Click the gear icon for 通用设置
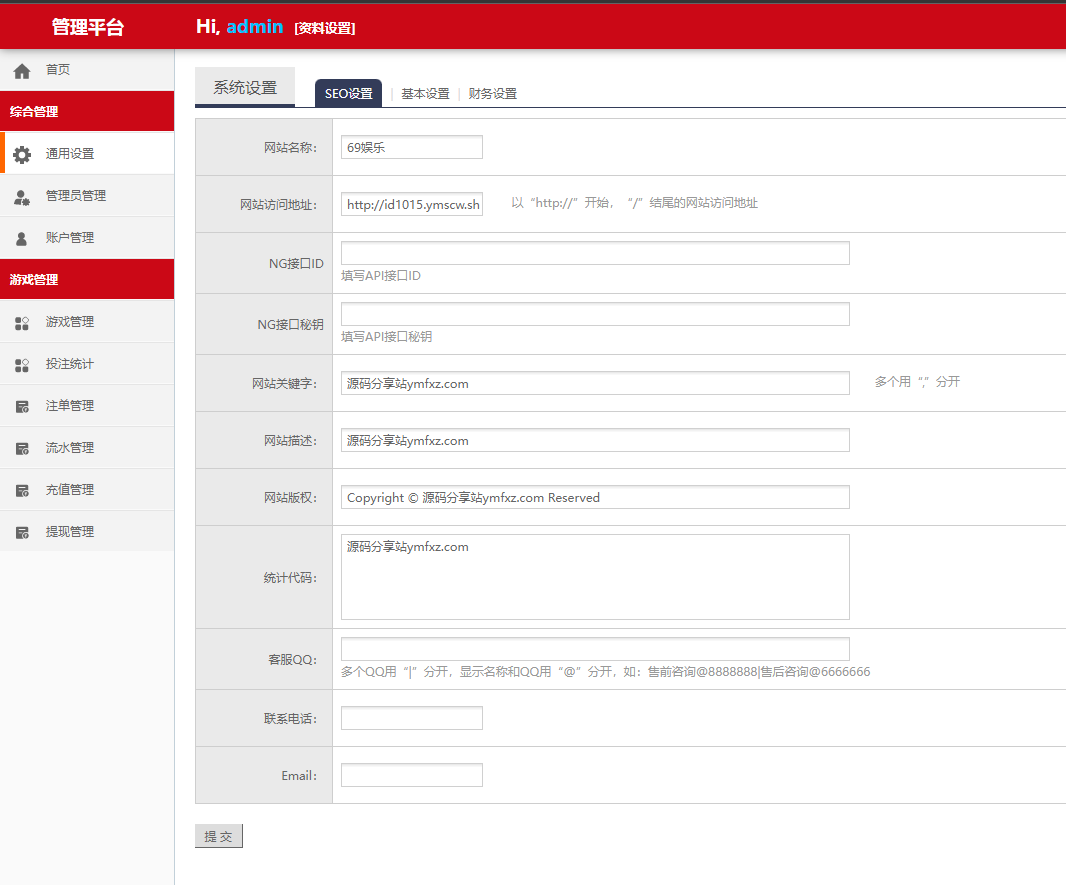This screenshot has width=1066, height=885. coord(22,155)
